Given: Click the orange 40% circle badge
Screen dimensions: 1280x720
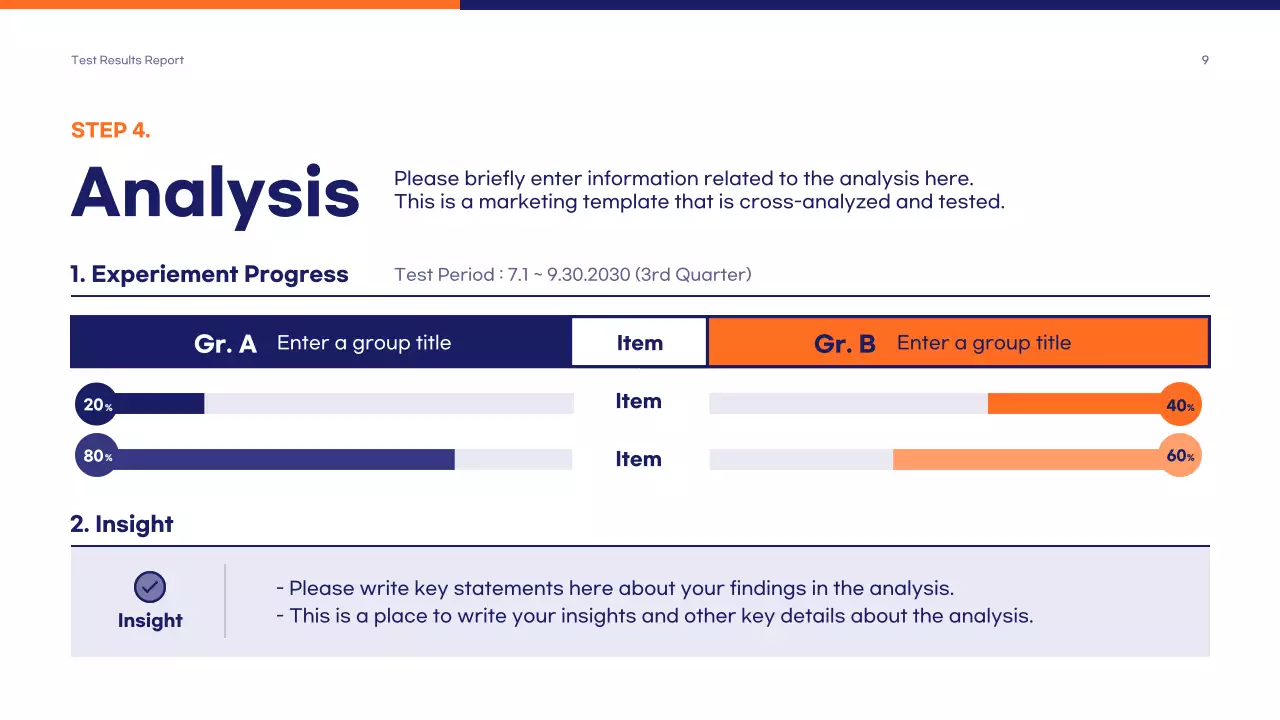Looking at the screenshot, I should (1180, 405).
